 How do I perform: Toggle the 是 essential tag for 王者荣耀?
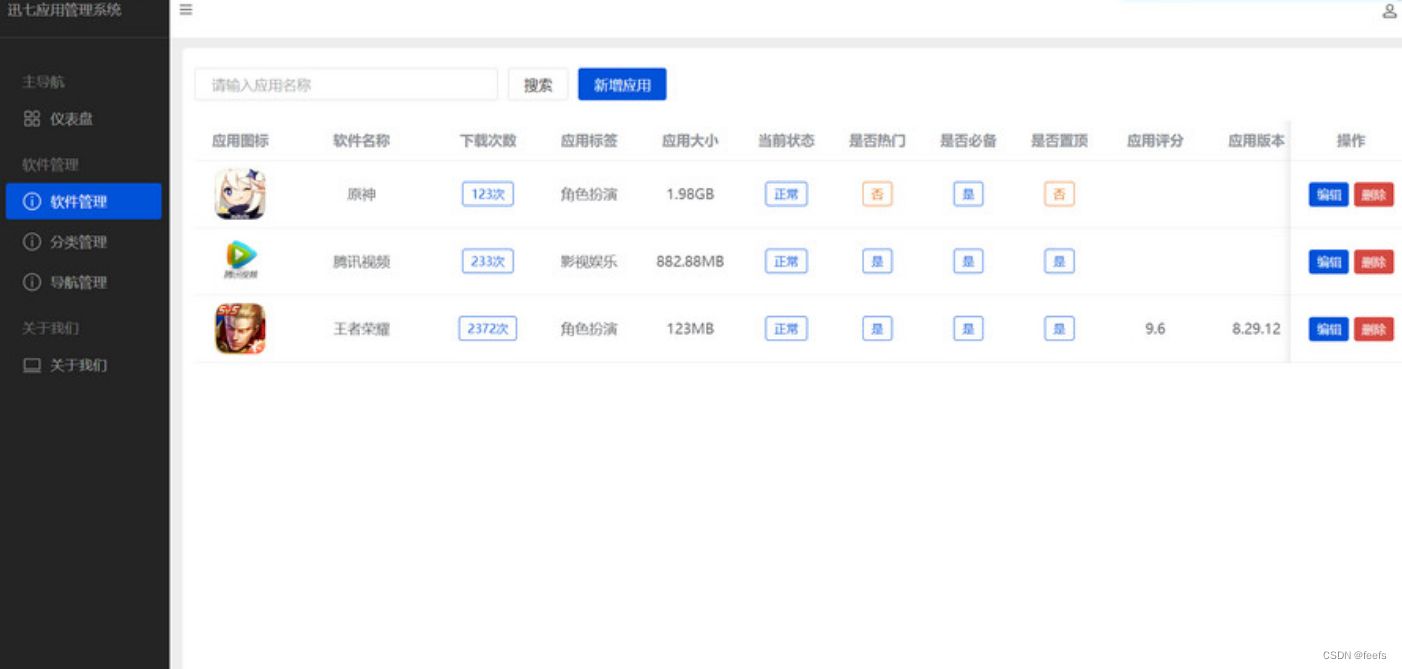click(967, 328)
